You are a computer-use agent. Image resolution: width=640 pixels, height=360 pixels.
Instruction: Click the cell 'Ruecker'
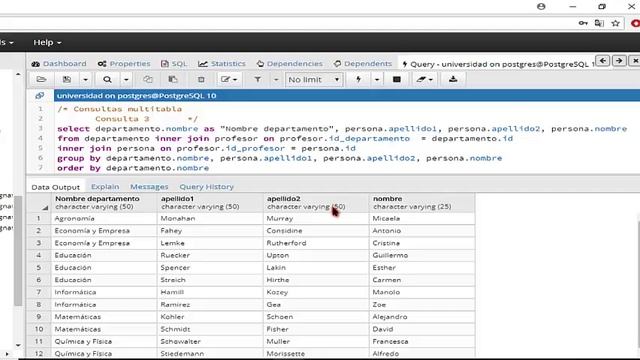coord(210,255)
